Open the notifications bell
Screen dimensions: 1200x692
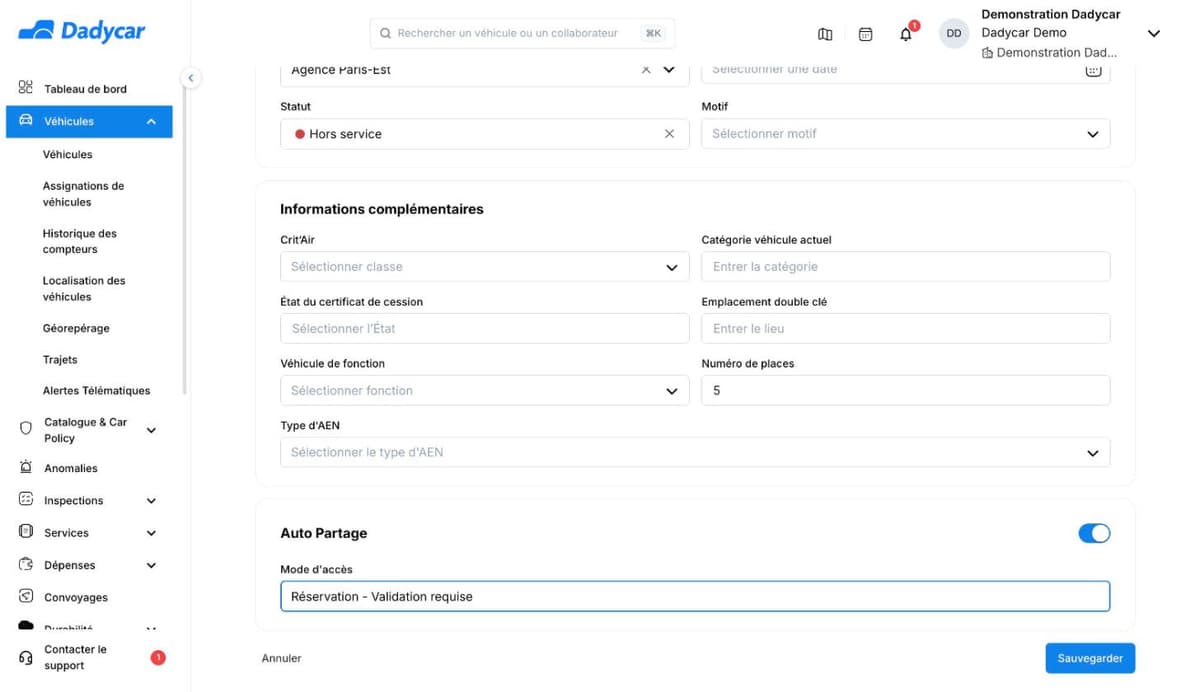906,34
